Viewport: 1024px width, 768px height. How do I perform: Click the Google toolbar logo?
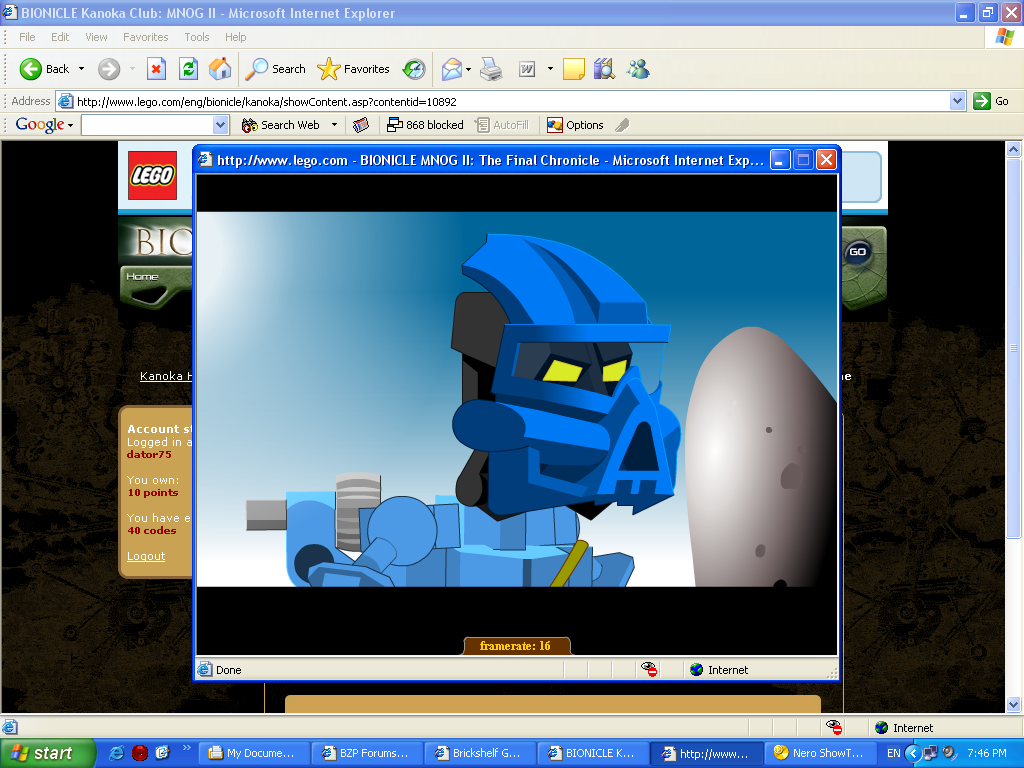[40, 124]
